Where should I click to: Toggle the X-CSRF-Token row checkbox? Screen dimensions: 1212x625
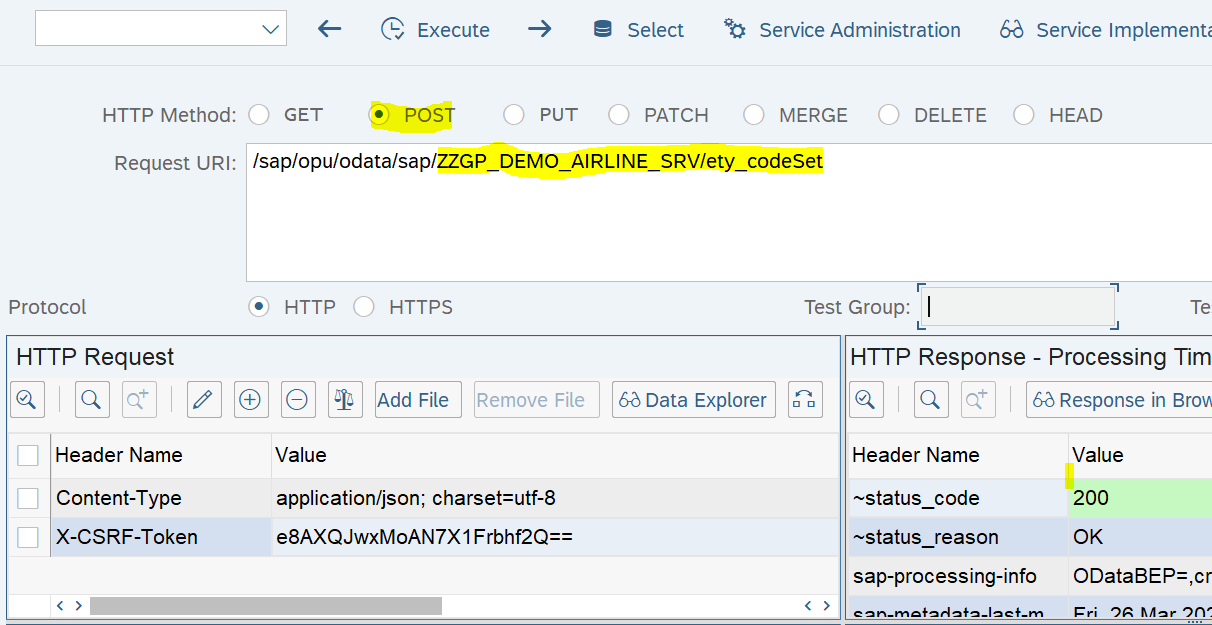tap(28, 537)
